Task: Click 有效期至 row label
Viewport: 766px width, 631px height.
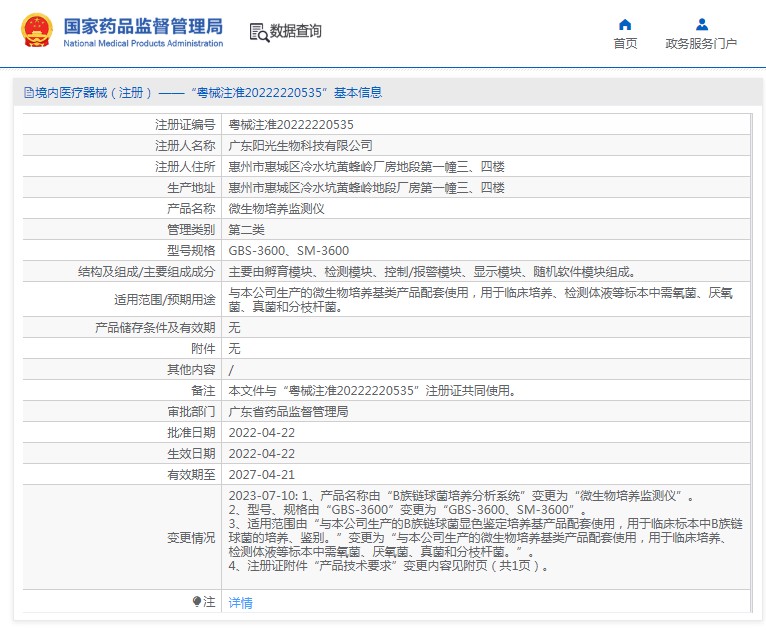Action: tap(191, 475)
